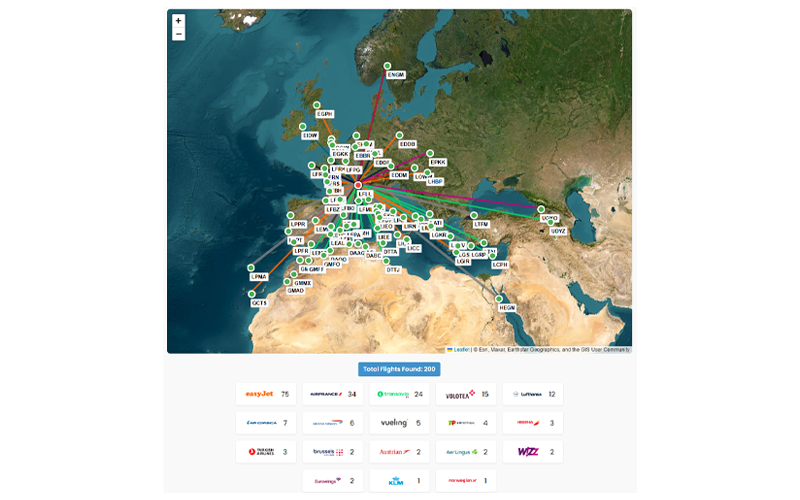Select the Transavia airline card
Image resolution: width=800 pixels, height=500 pixels.
tap(399, 394)
